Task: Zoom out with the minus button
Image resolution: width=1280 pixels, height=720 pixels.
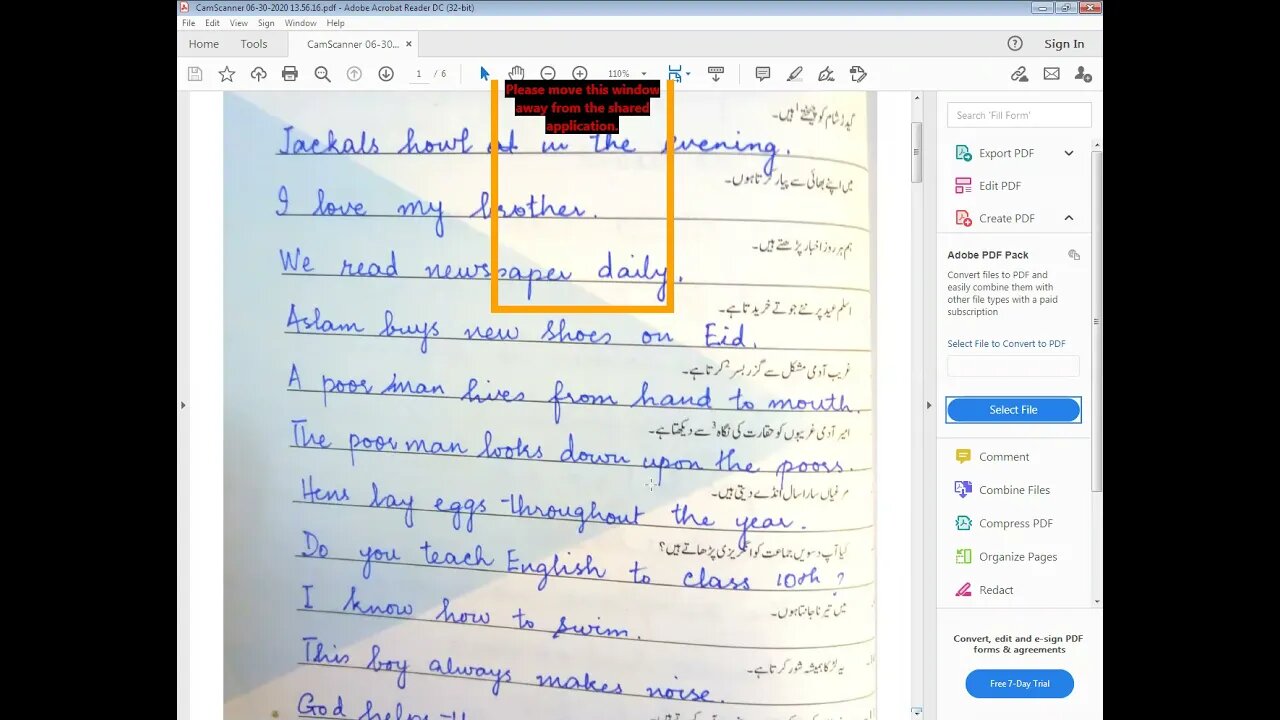Action: (548, 74)
